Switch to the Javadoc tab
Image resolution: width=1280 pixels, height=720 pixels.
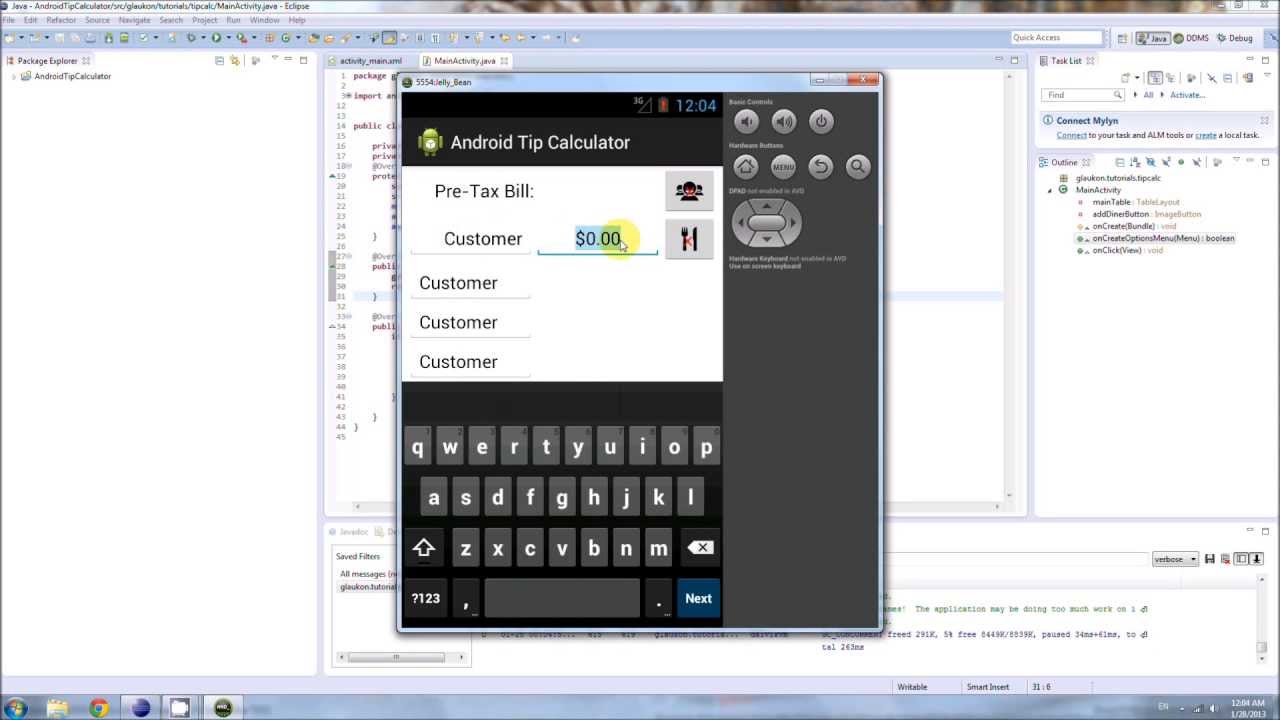(x=354, y=532)
